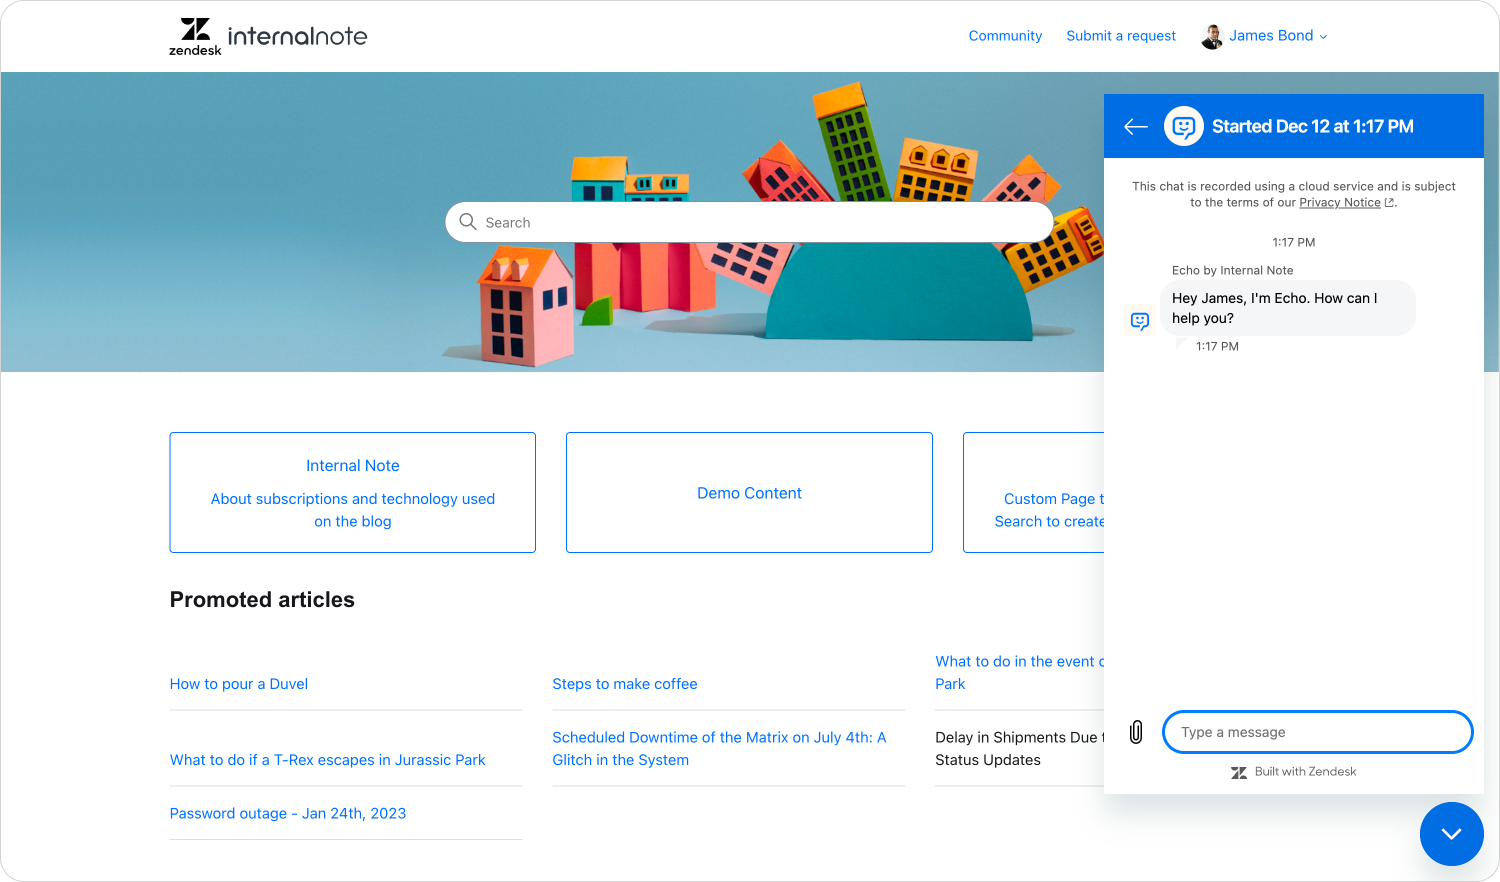Open T-Rex escapes in Jurassic Park article
This screenshot has width=1500, height=882.
328,760
